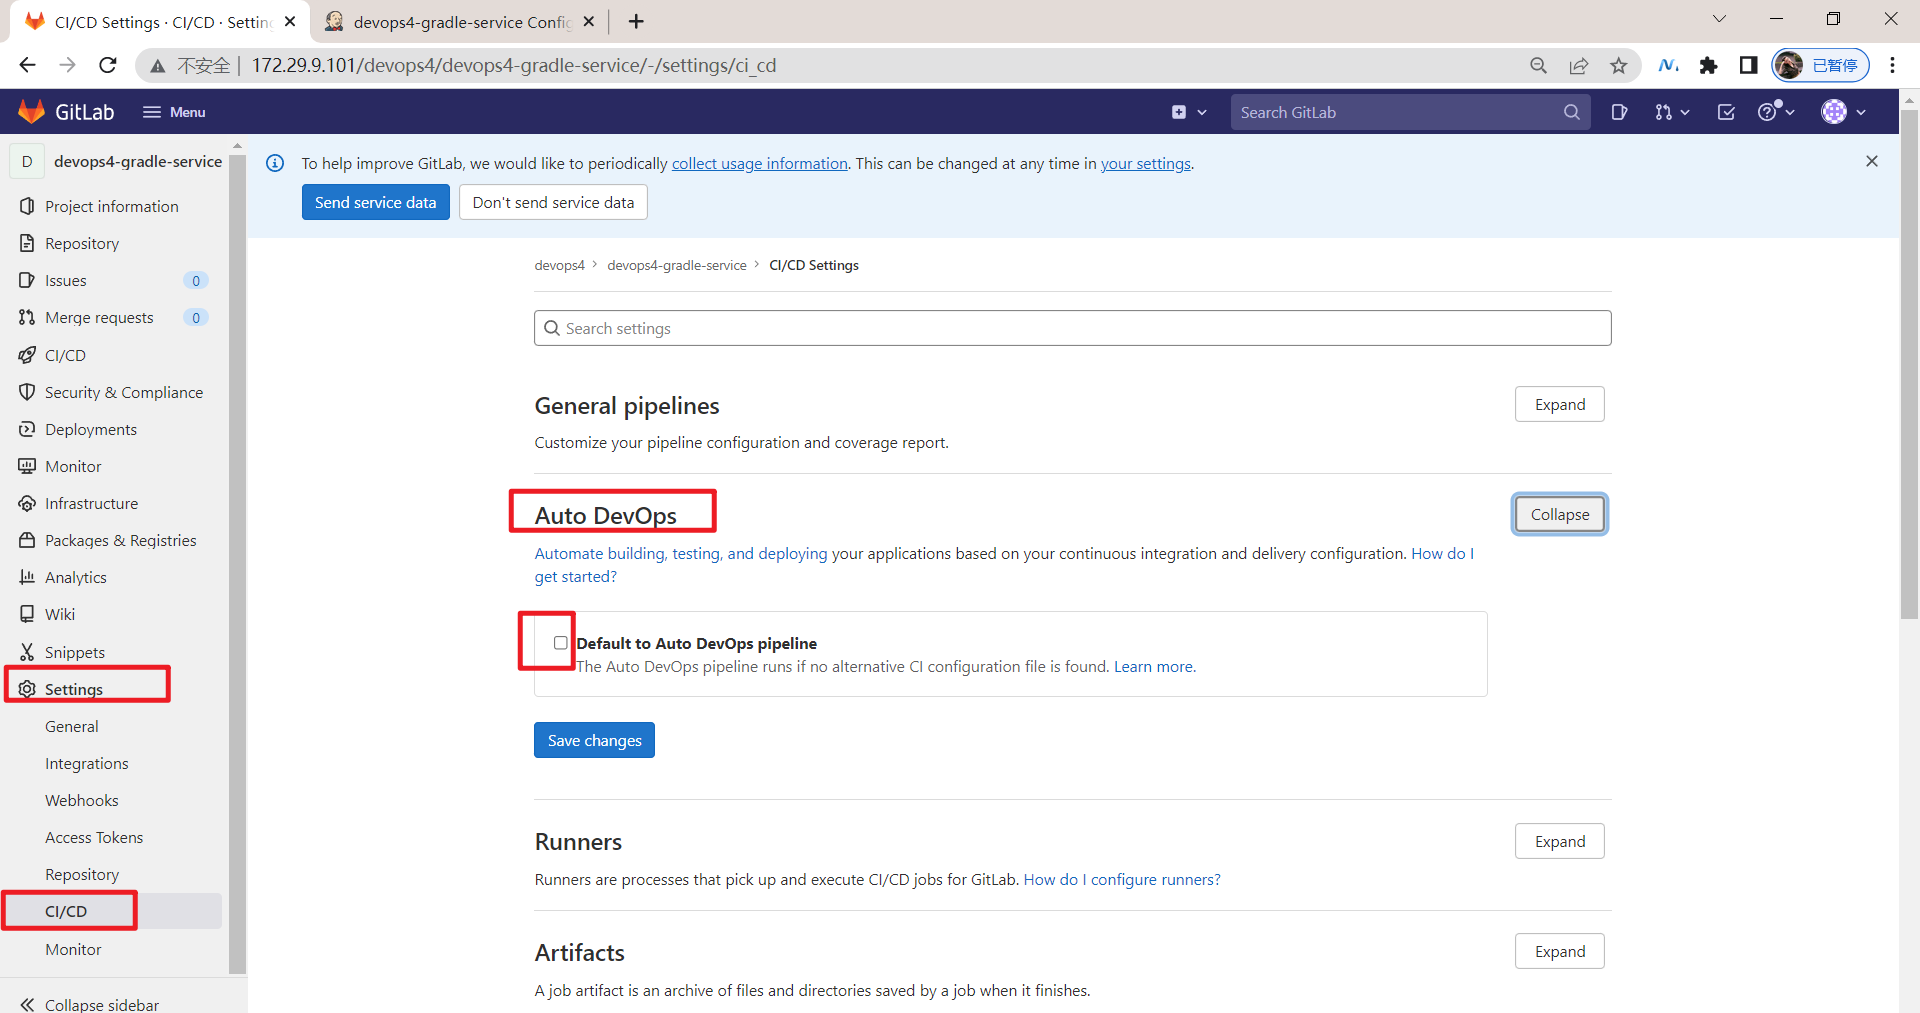The image size is (1920, 1013).
Task: Open Analytics in the sidebar
Action: click(76, 577)
